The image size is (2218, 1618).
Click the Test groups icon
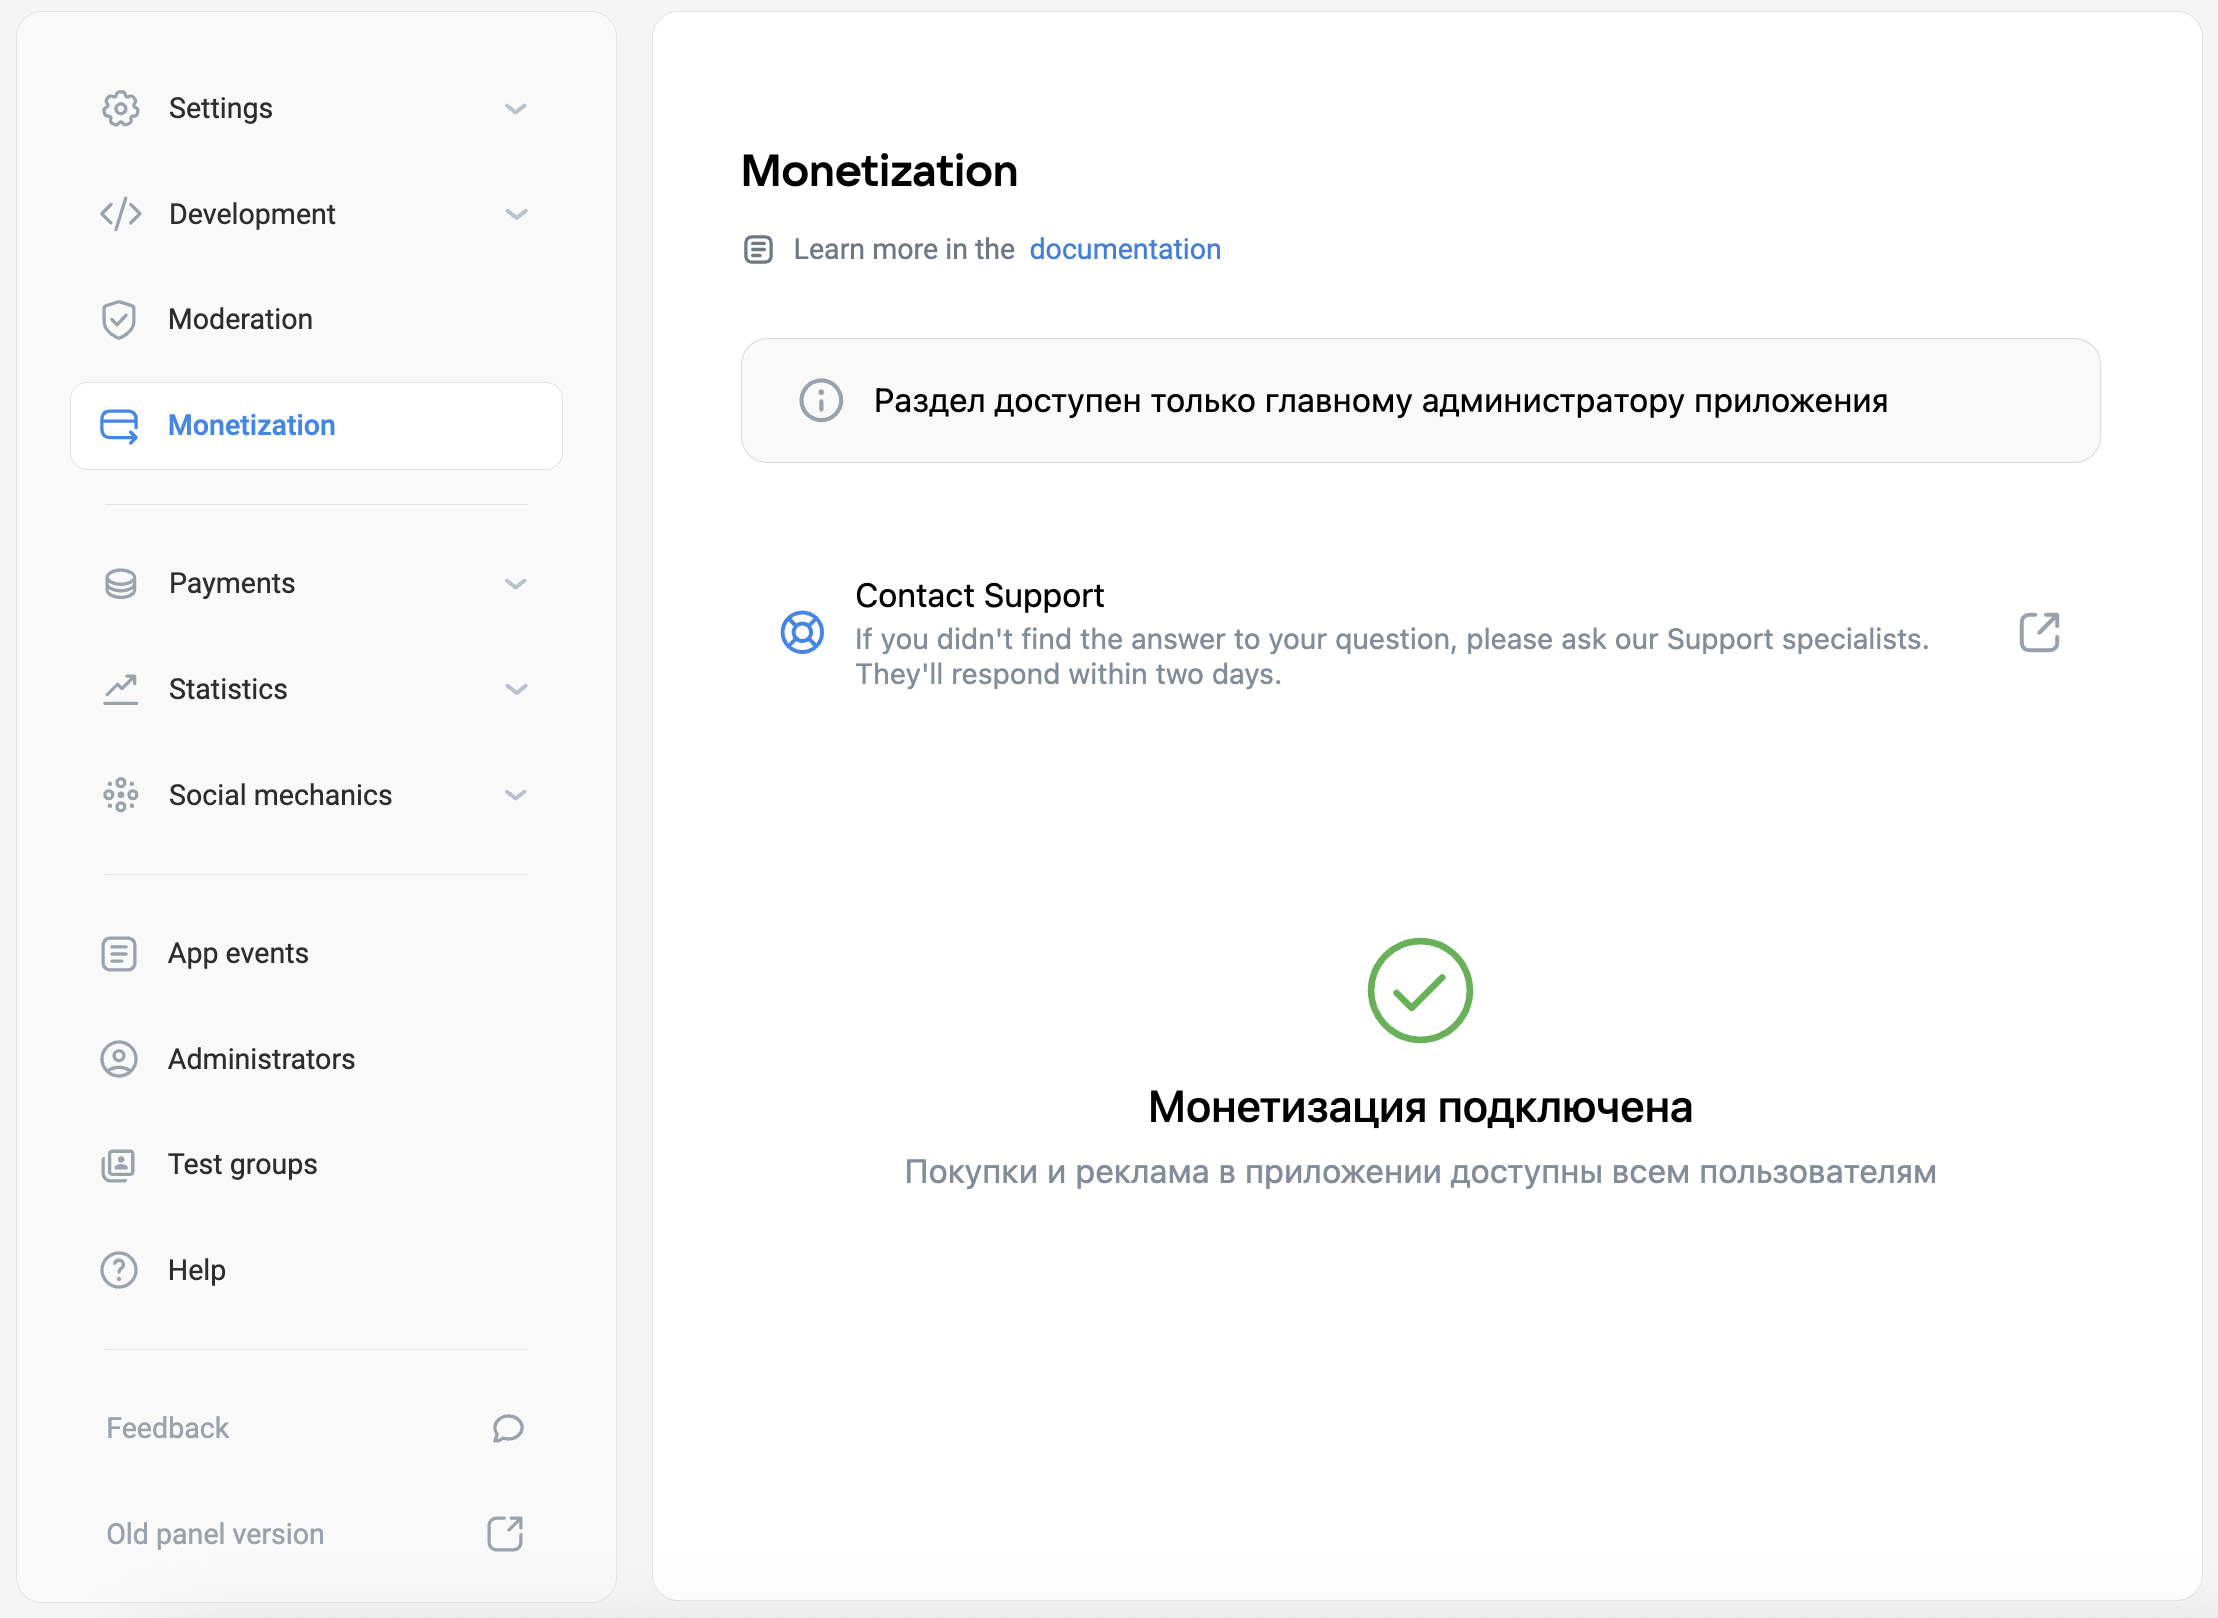pyautogui.click(x=119, y=1165)
